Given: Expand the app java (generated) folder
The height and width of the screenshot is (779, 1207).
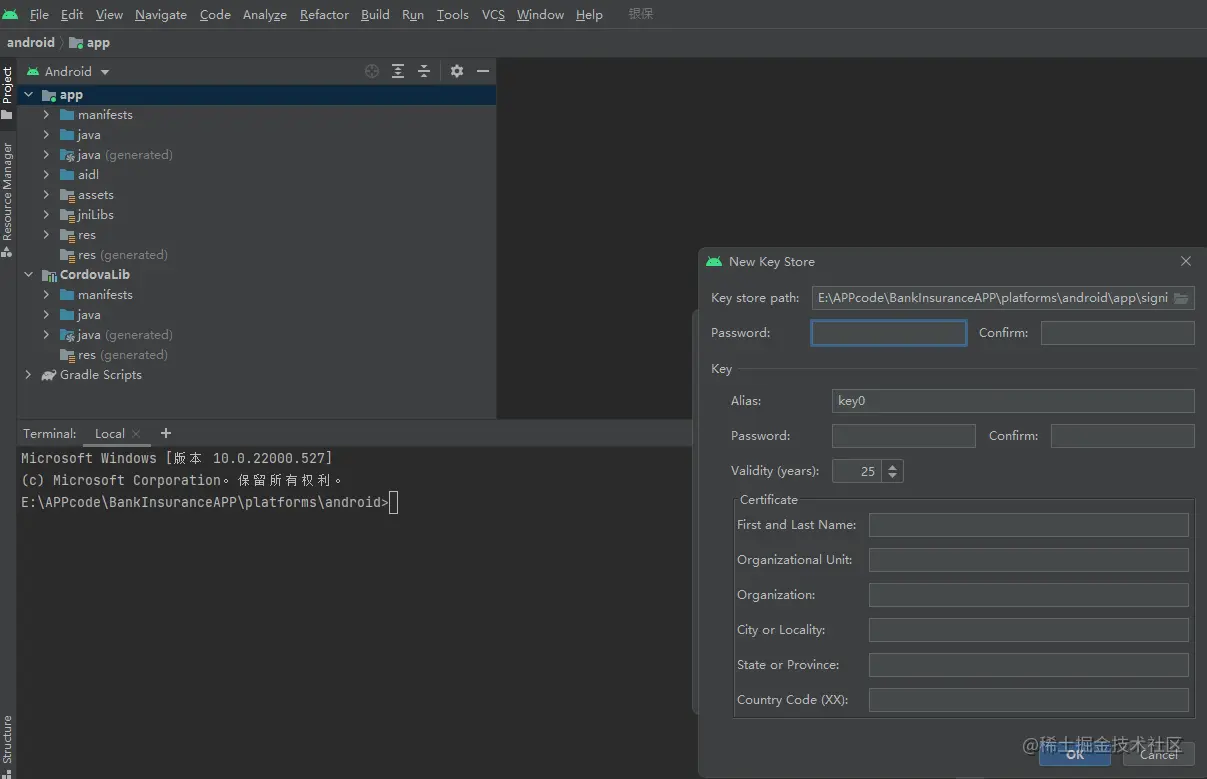Looking at the screenshot, I should 46,155.
